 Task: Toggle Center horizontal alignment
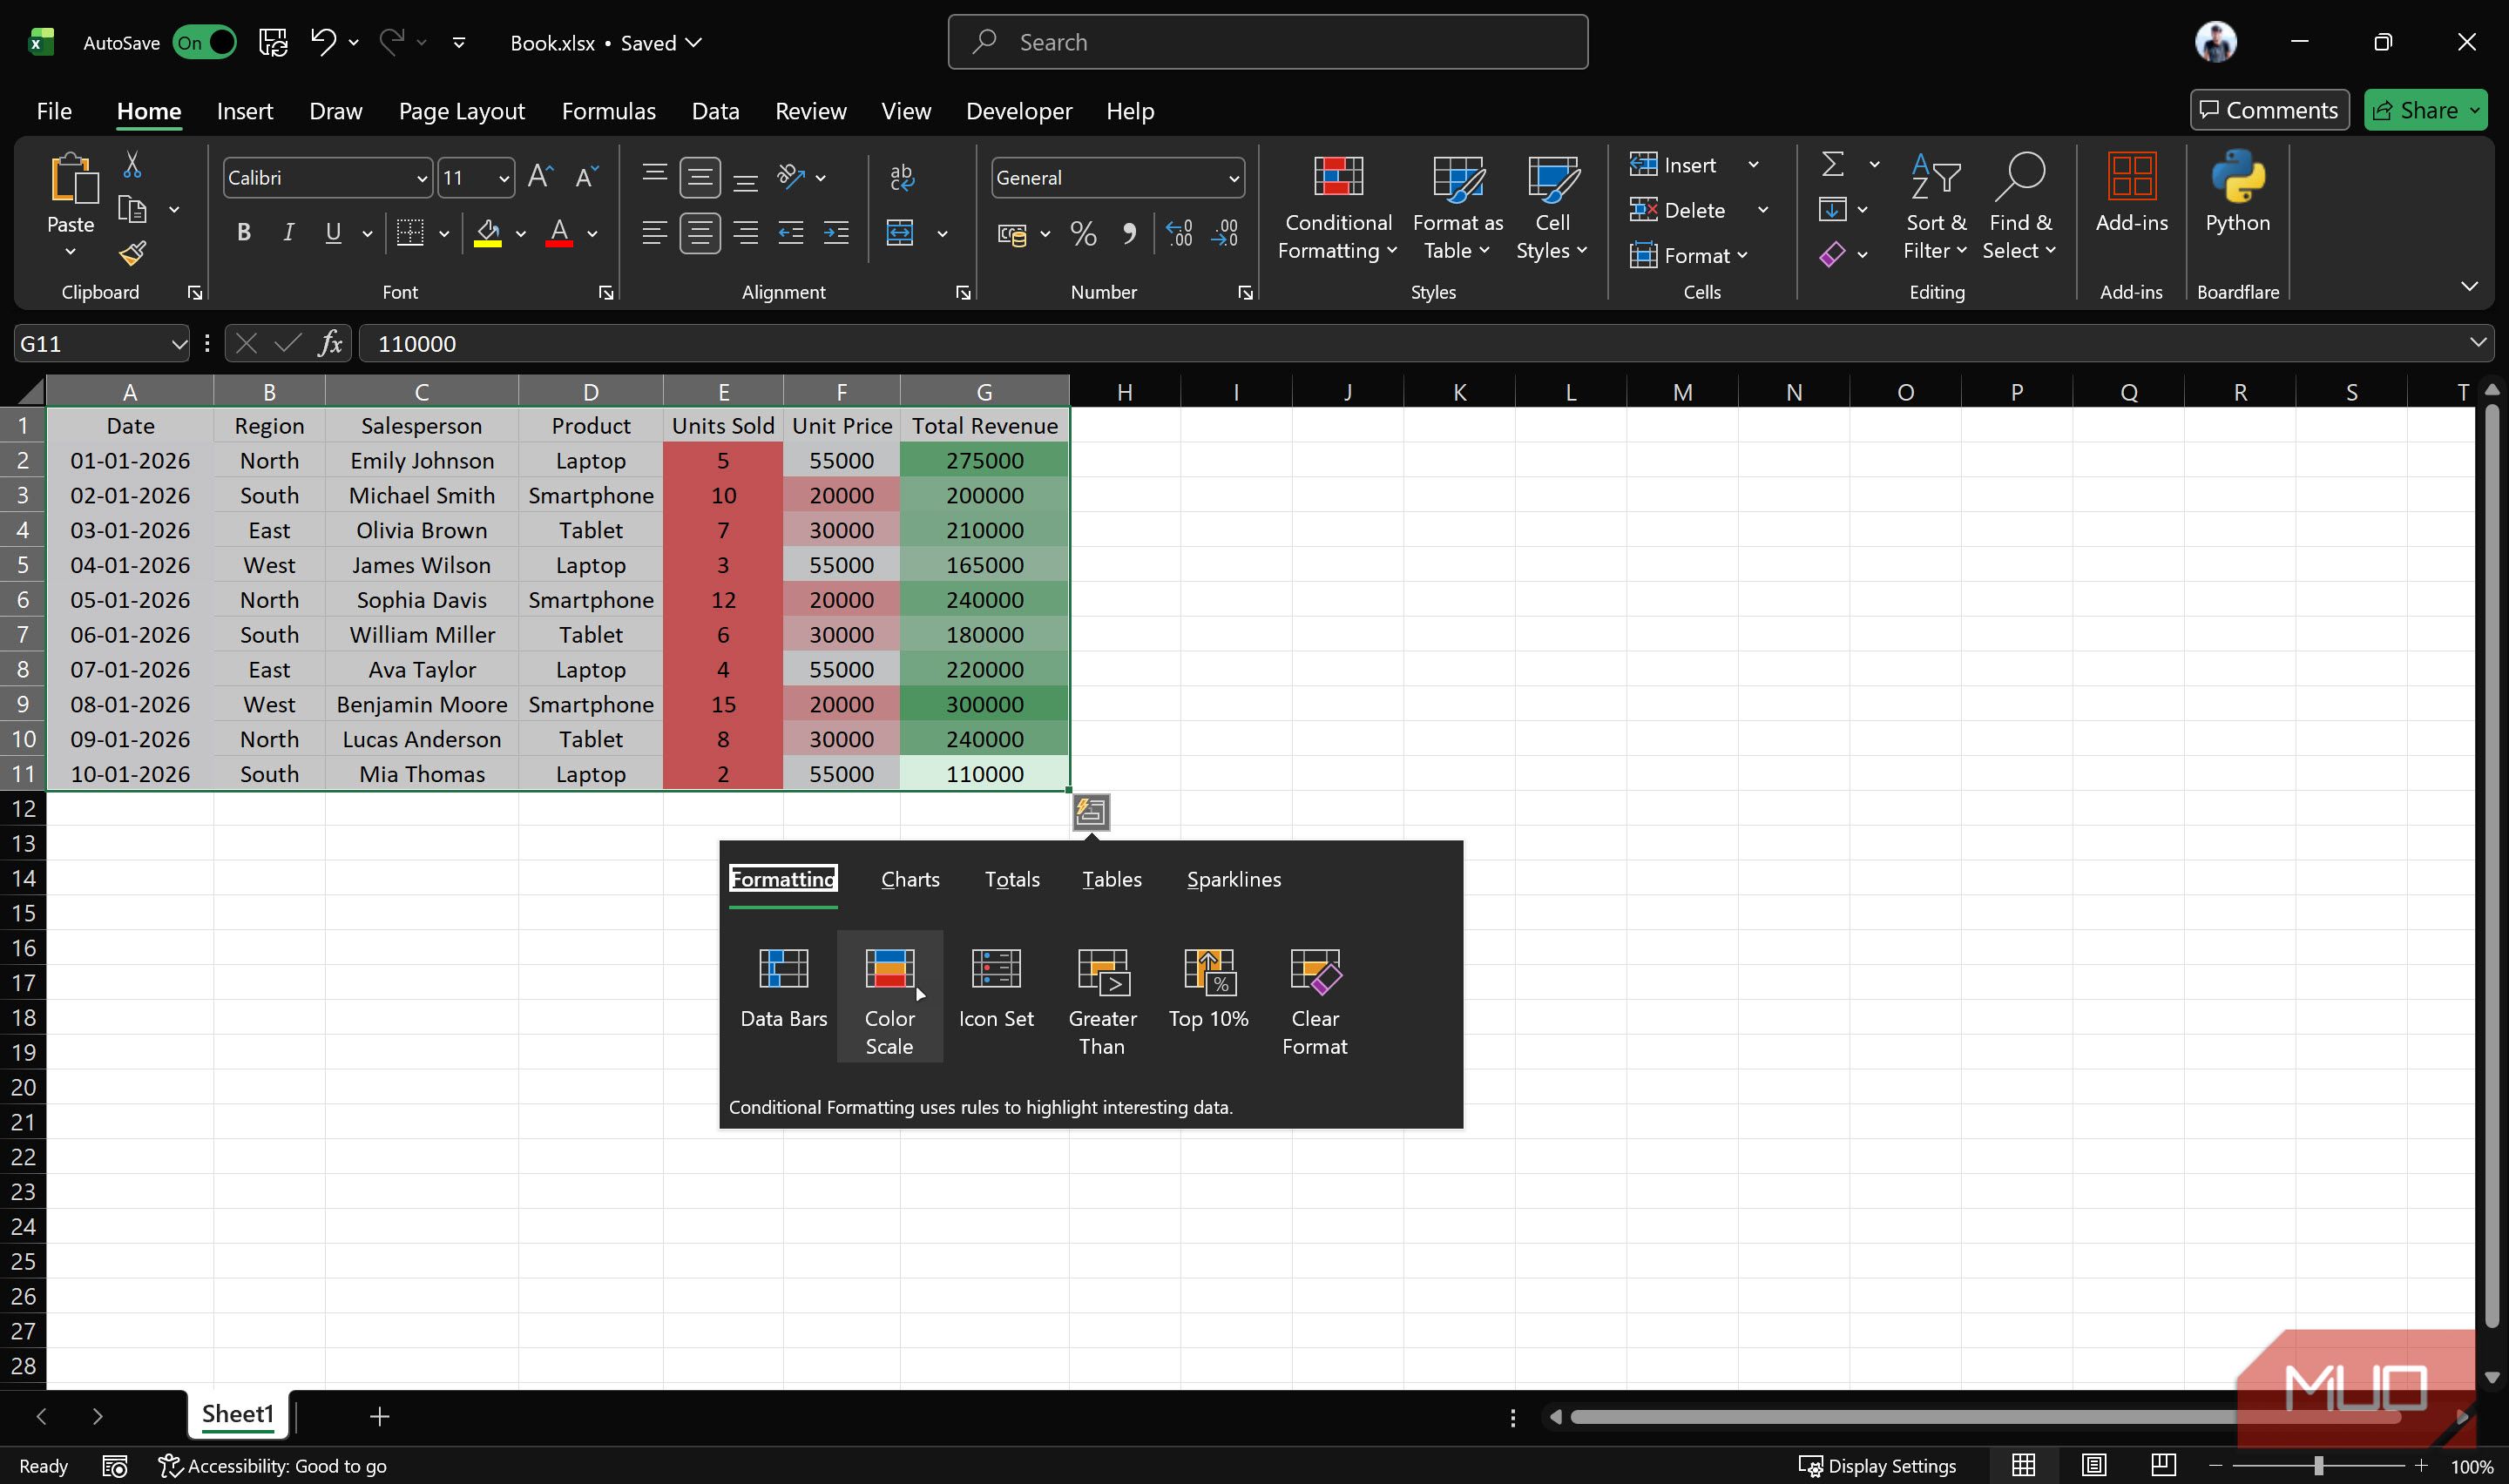point(700,233)
